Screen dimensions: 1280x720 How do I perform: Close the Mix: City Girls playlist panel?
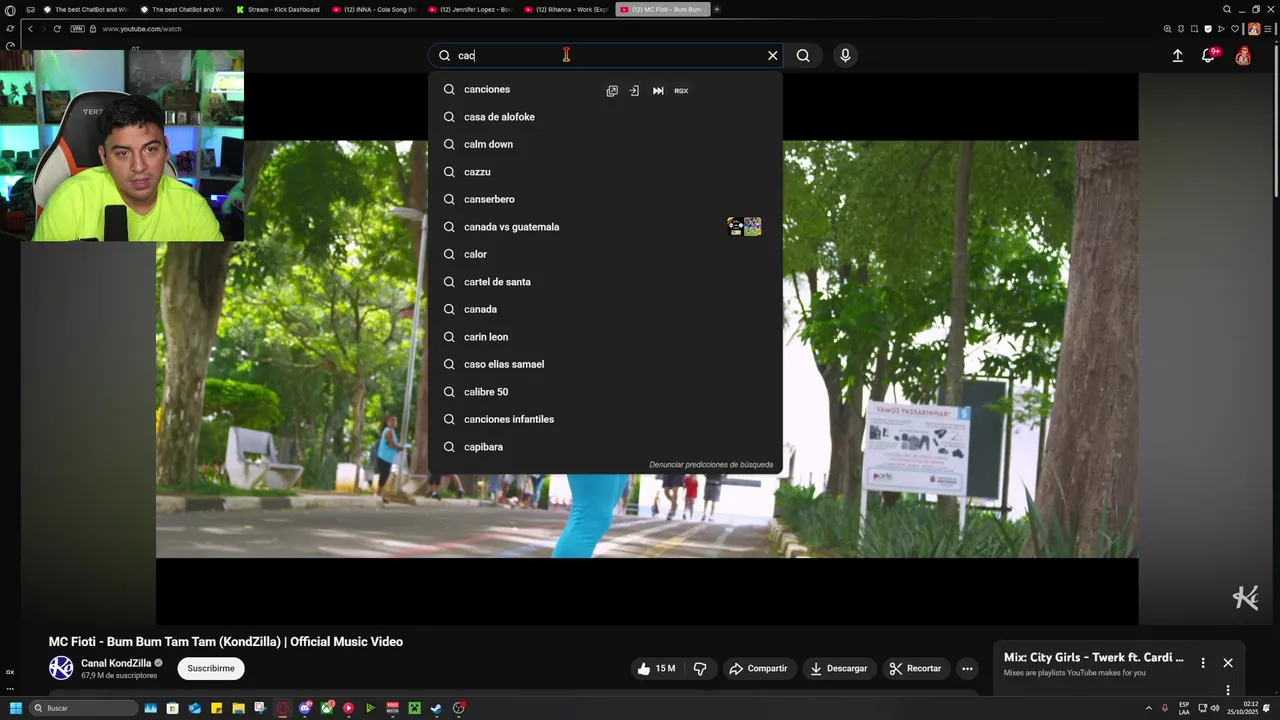click(x=1228, y=663)
